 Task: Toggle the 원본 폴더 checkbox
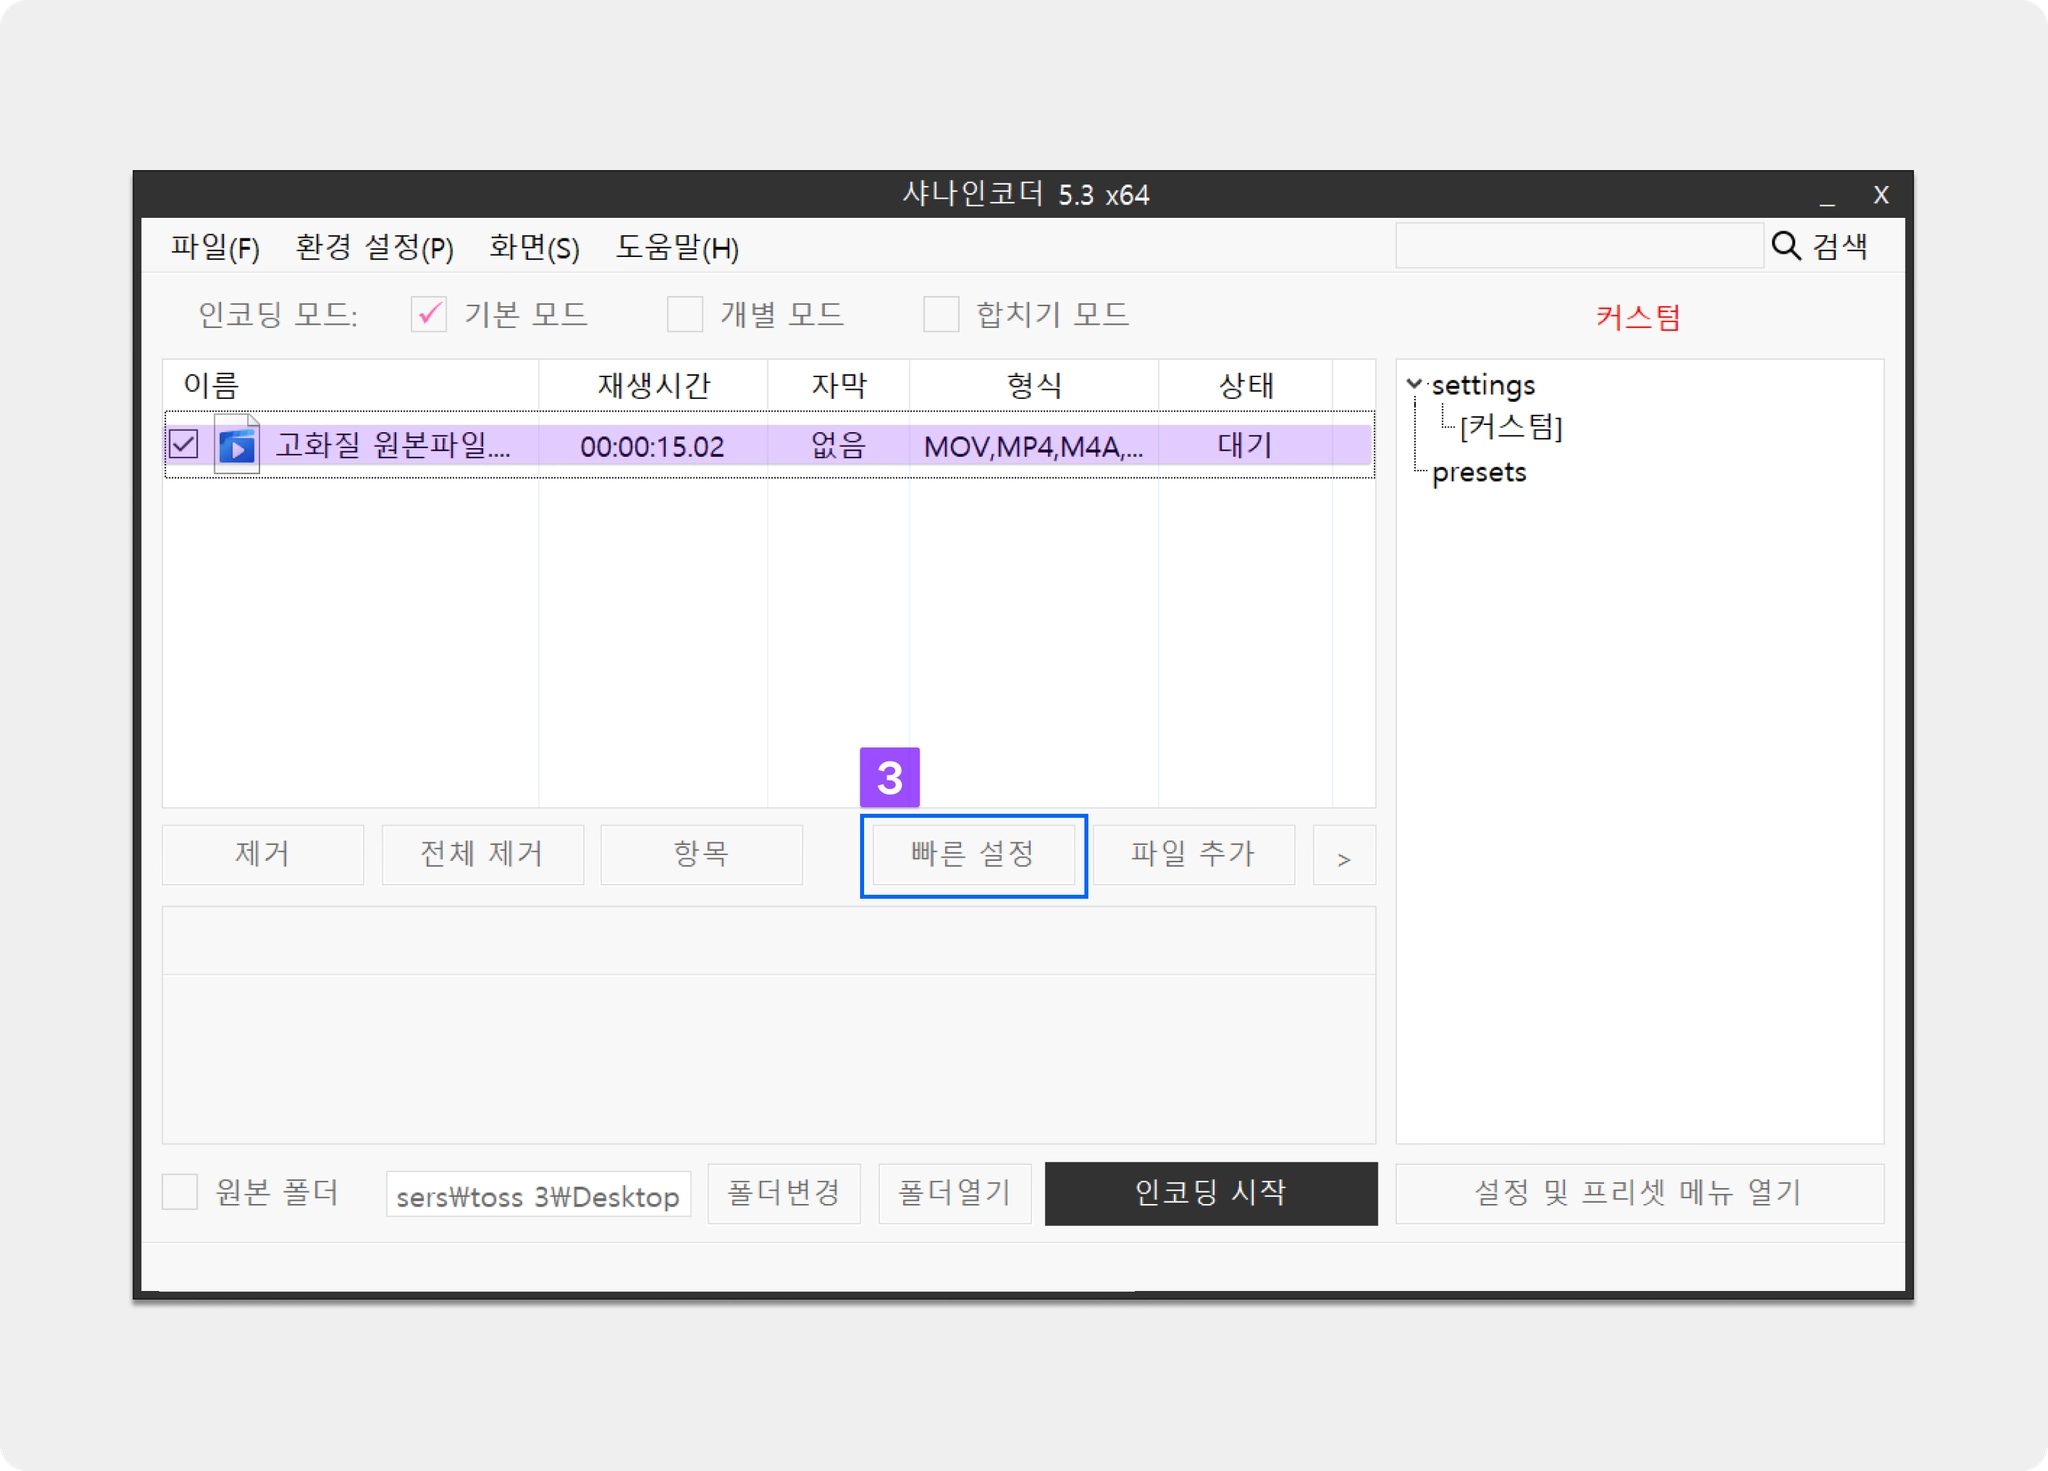point(180,1192)
